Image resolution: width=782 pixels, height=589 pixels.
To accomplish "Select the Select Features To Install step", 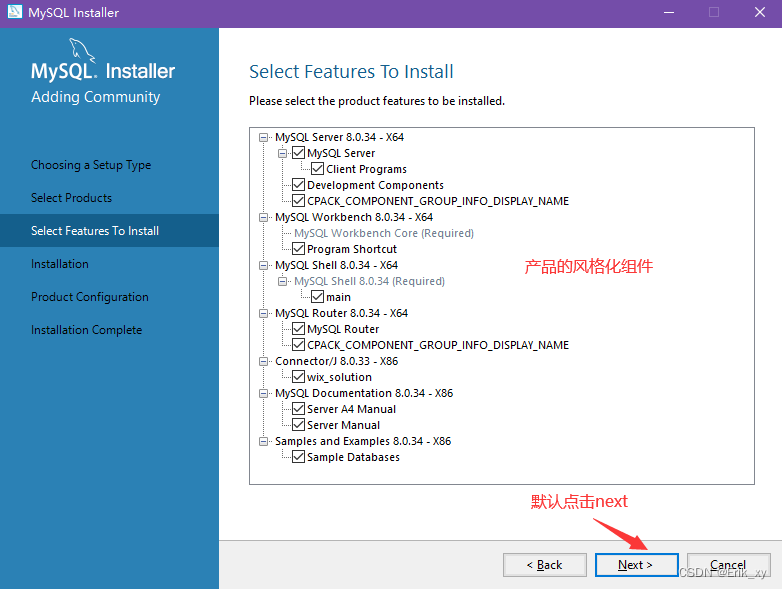I will pyautogui.click(x=109, y=230).
